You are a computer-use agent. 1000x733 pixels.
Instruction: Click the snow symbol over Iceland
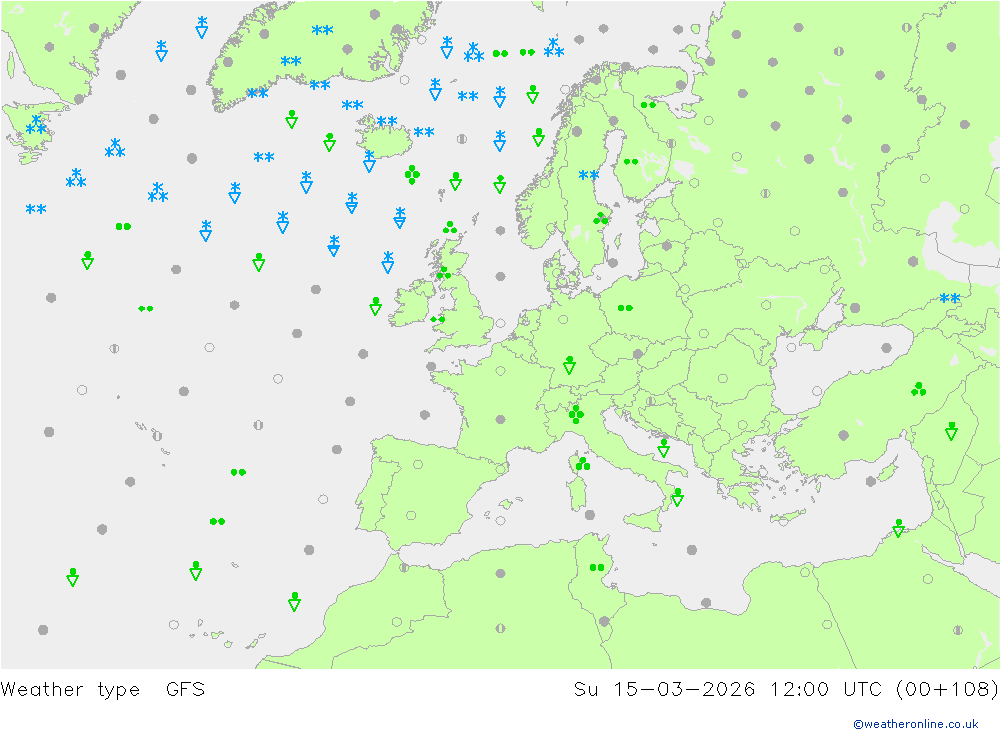tap(387, 121)
